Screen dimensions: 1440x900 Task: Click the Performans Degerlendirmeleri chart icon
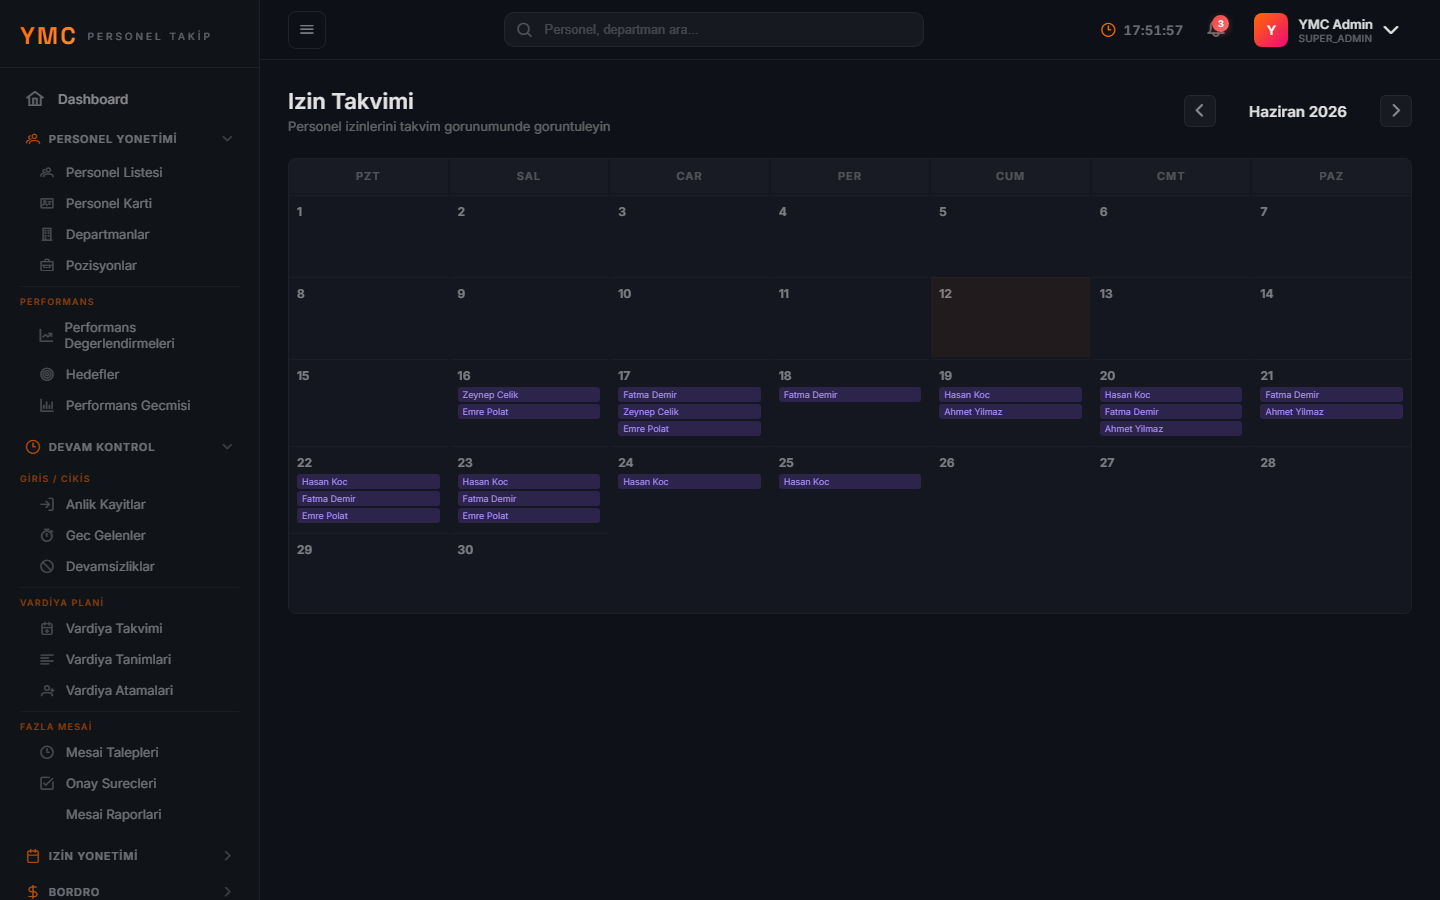coord(46,335)
